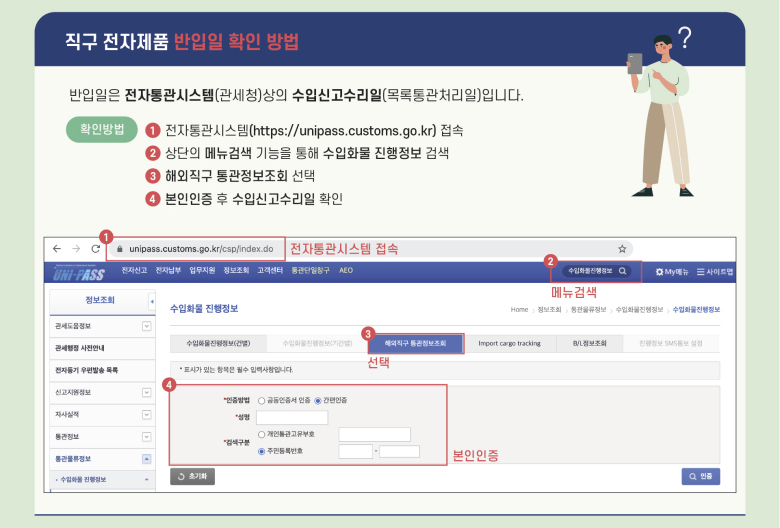Open the 전자신고 top menu
The height and width of the screenshot is (528, 780).
coord(134,270)
